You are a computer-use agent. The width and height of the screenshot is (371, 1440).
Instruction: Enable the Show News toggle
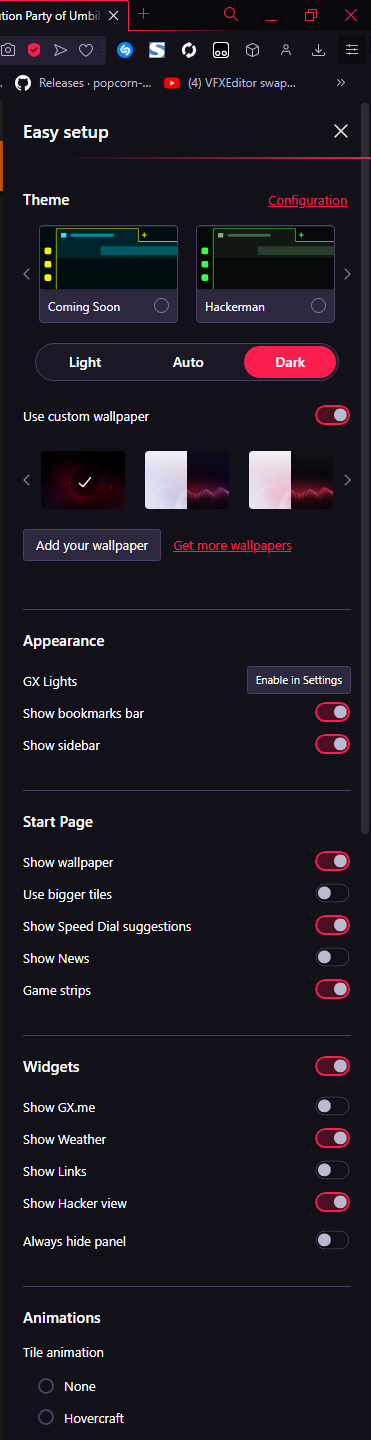tap(333, 957)
